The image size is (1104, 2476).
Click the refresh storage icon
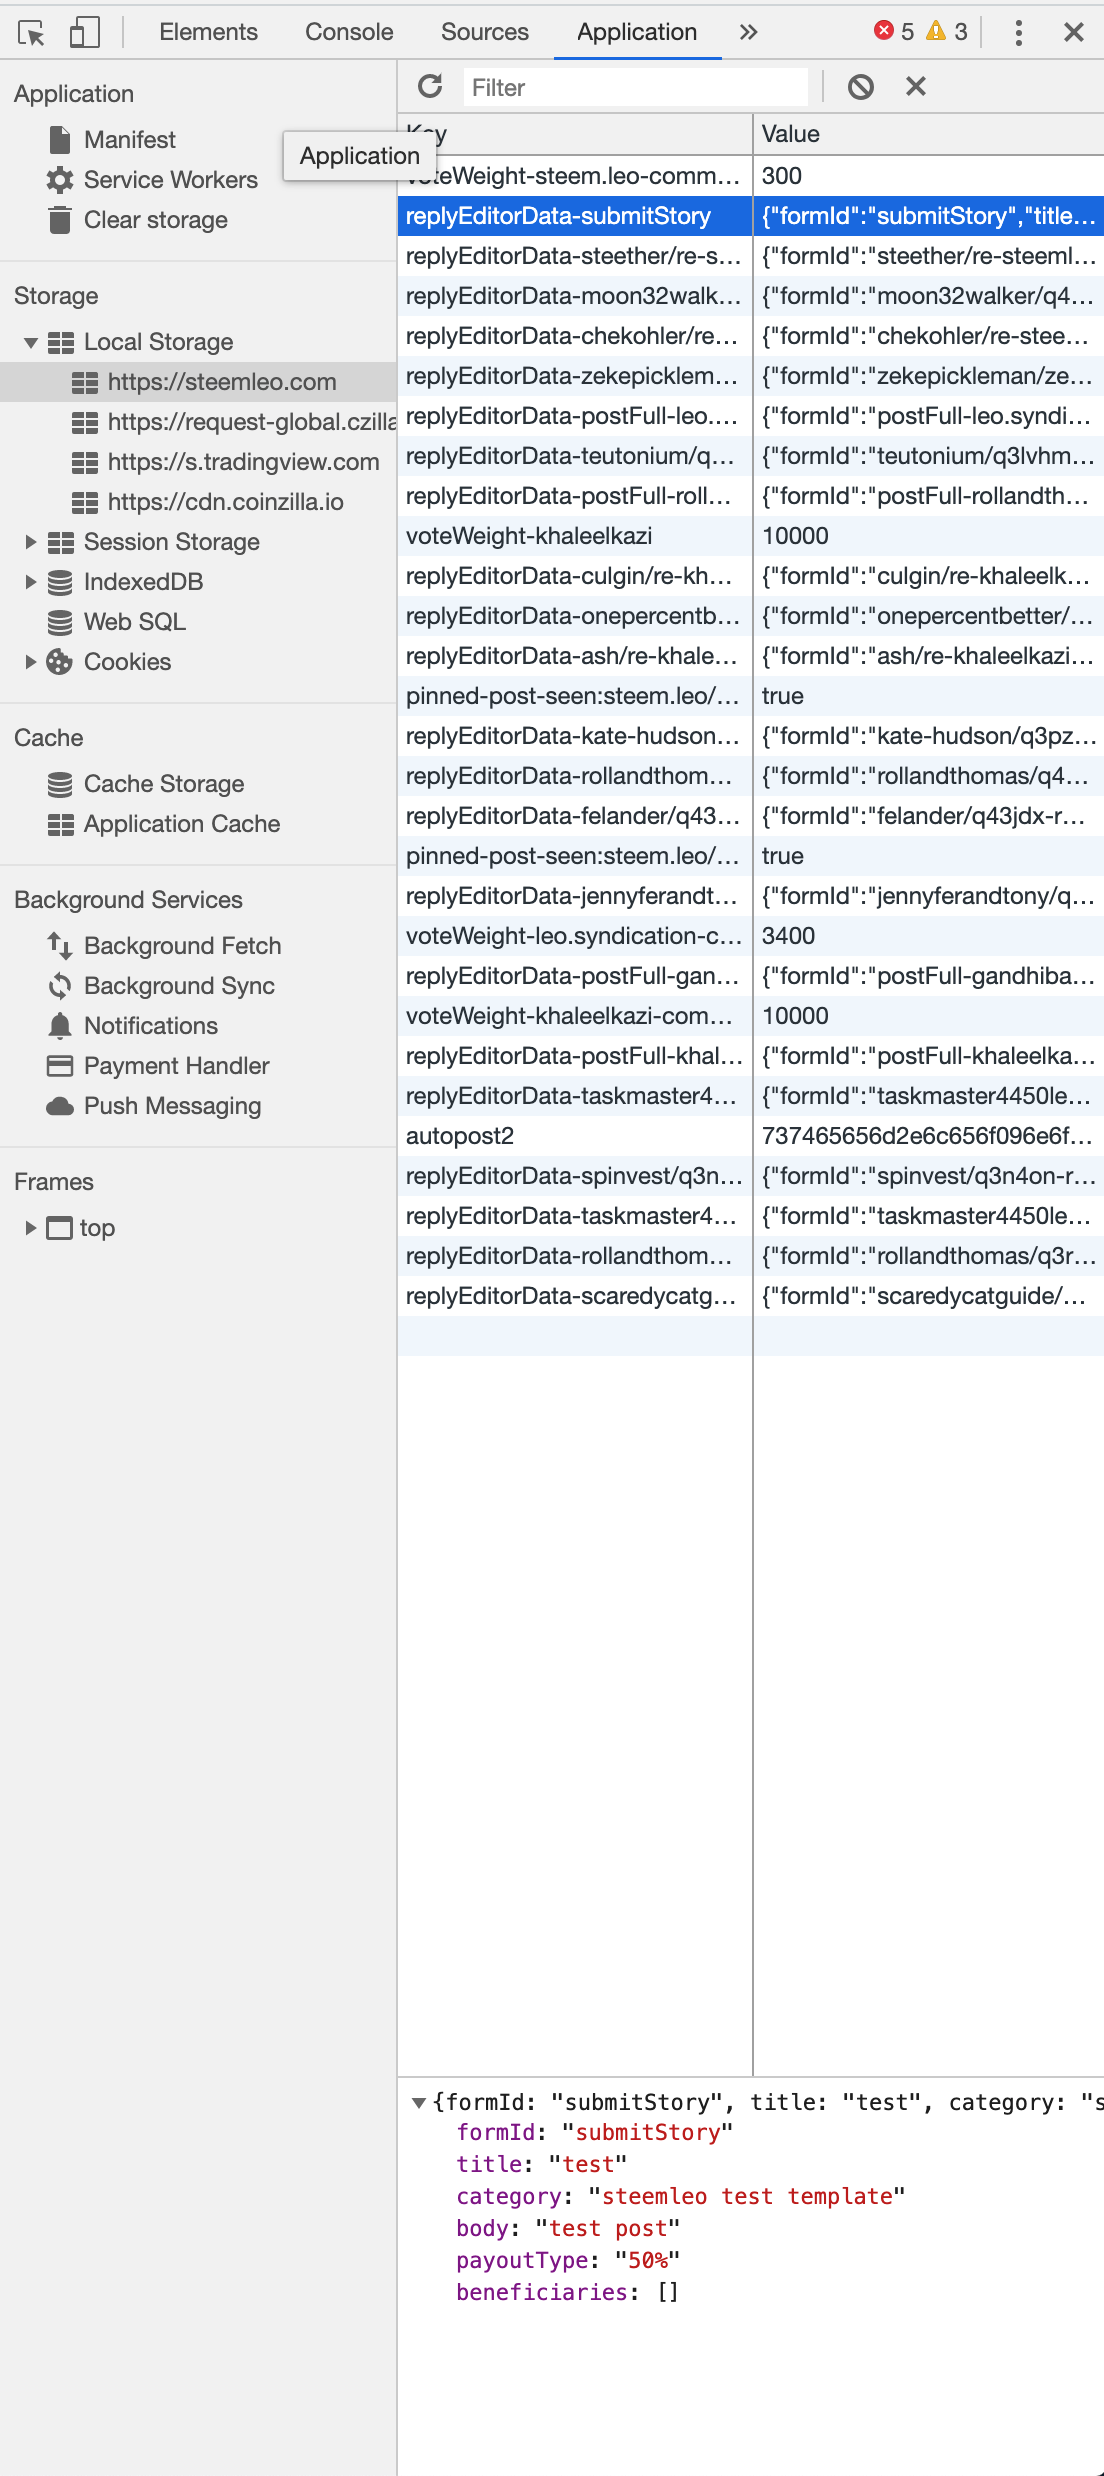pyautogui.click(x=430, y=87)
